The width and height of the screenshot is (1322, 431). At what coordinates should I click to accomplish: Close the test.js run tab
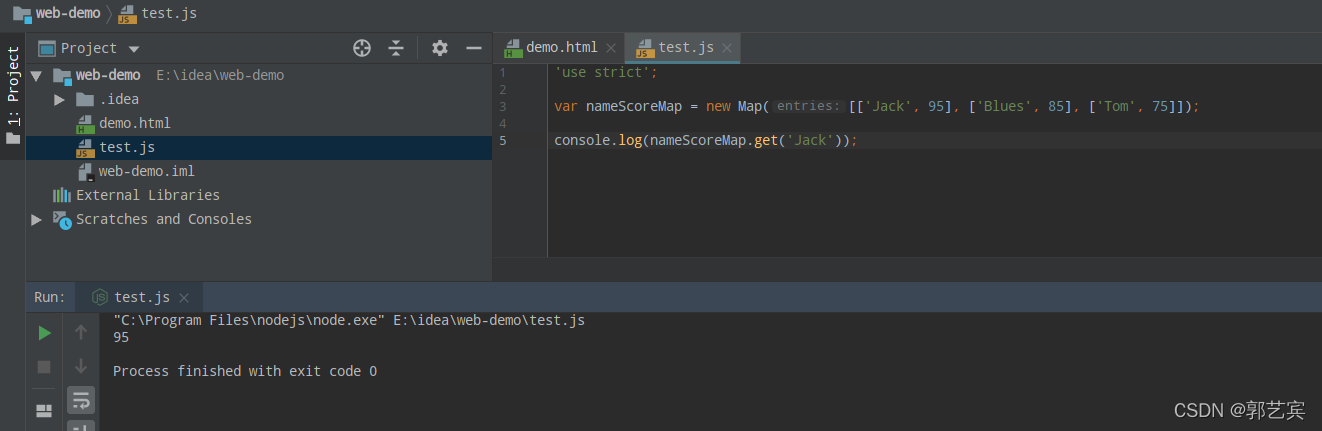pos(184,298)
